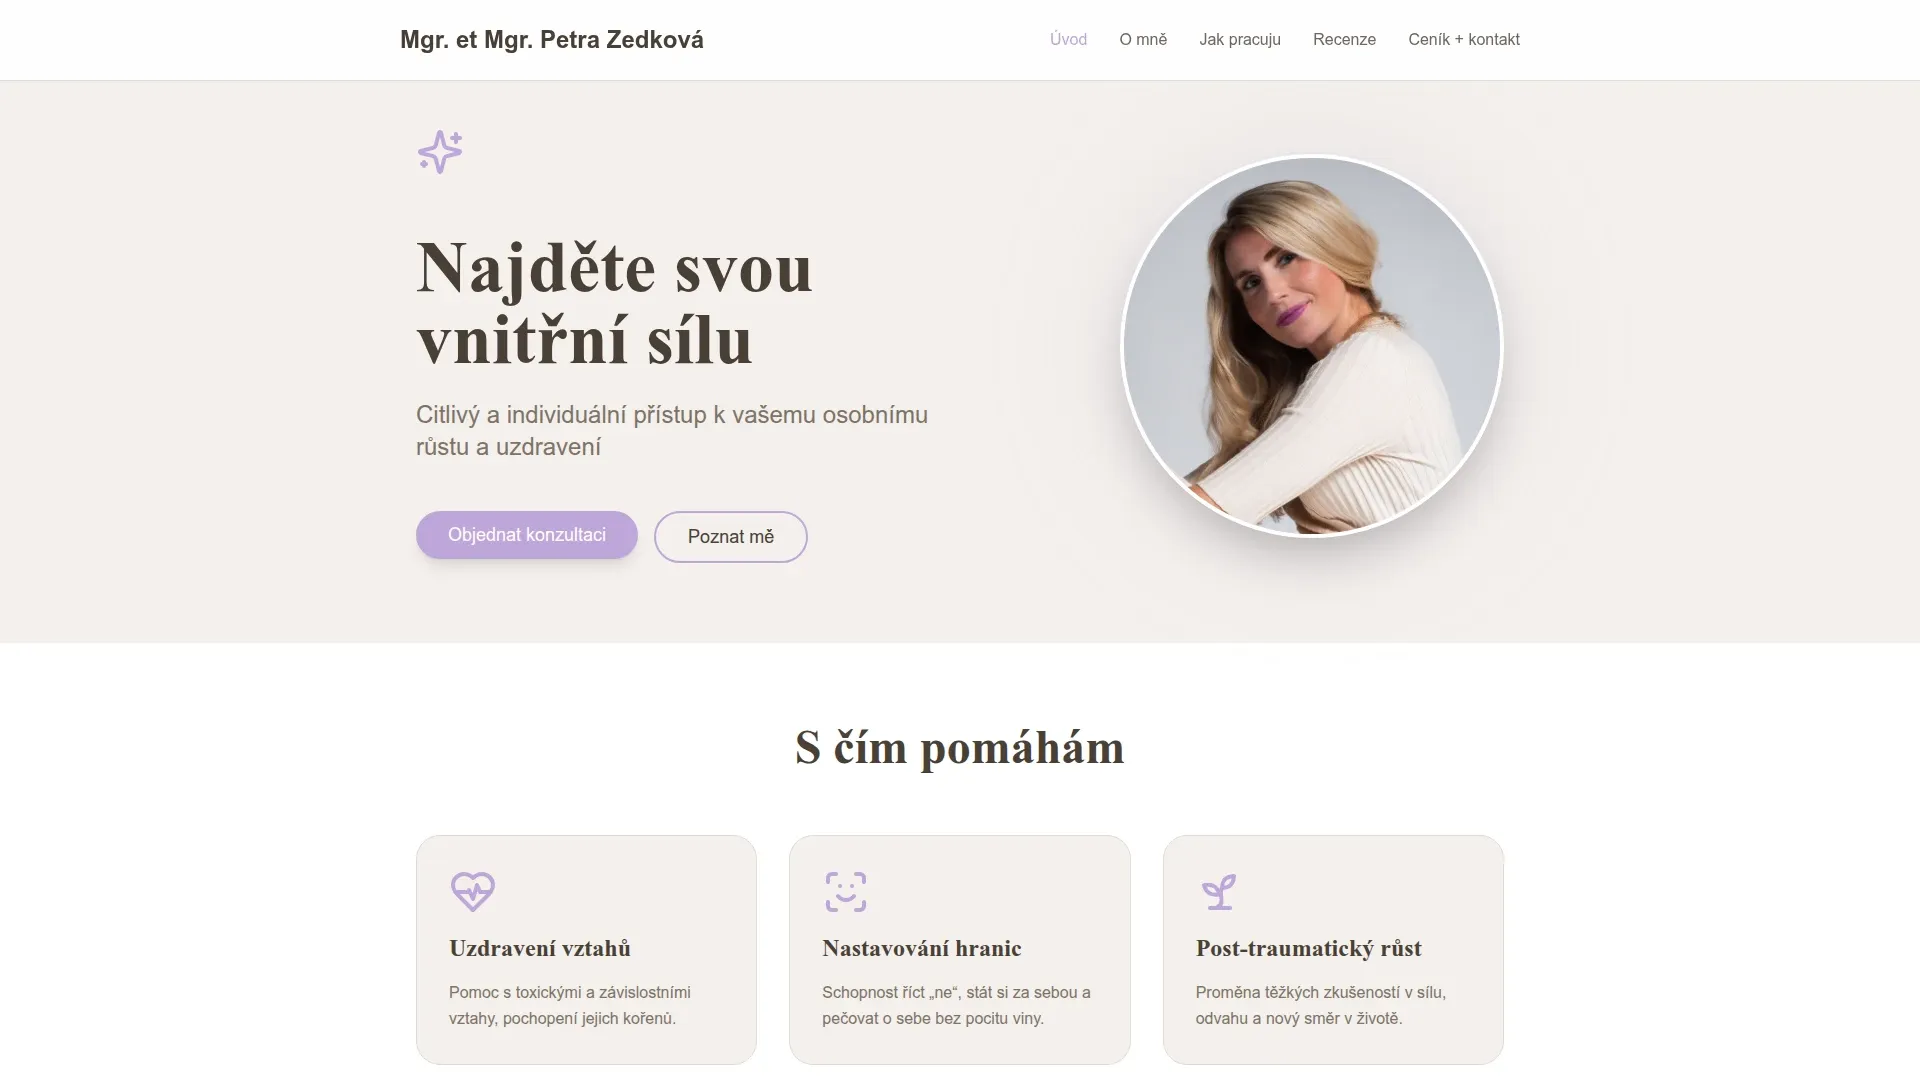The width and height of the screenshot is (1920, 1080).
Task: View the Recenze section
Action: click(1344, 39)
